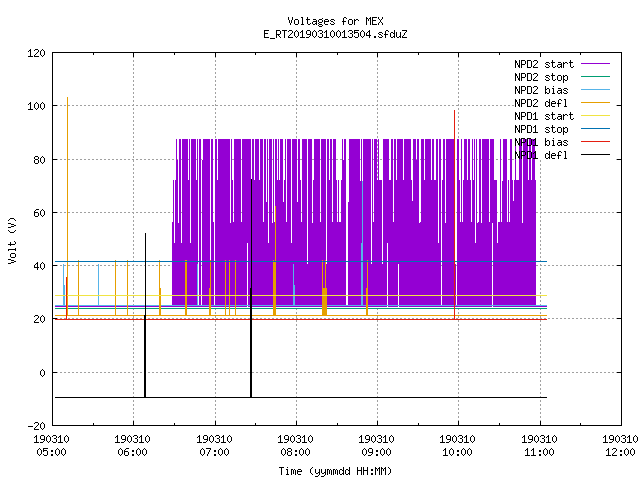
Task: Select the 'NPD1 stop' legend label
Action: [541, 129]
